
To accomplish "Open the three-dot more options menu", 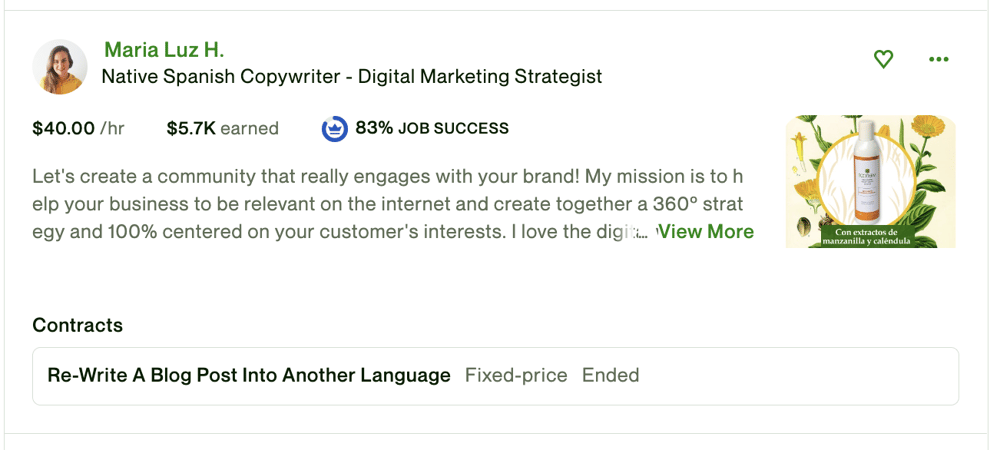I will click(938, 60).
